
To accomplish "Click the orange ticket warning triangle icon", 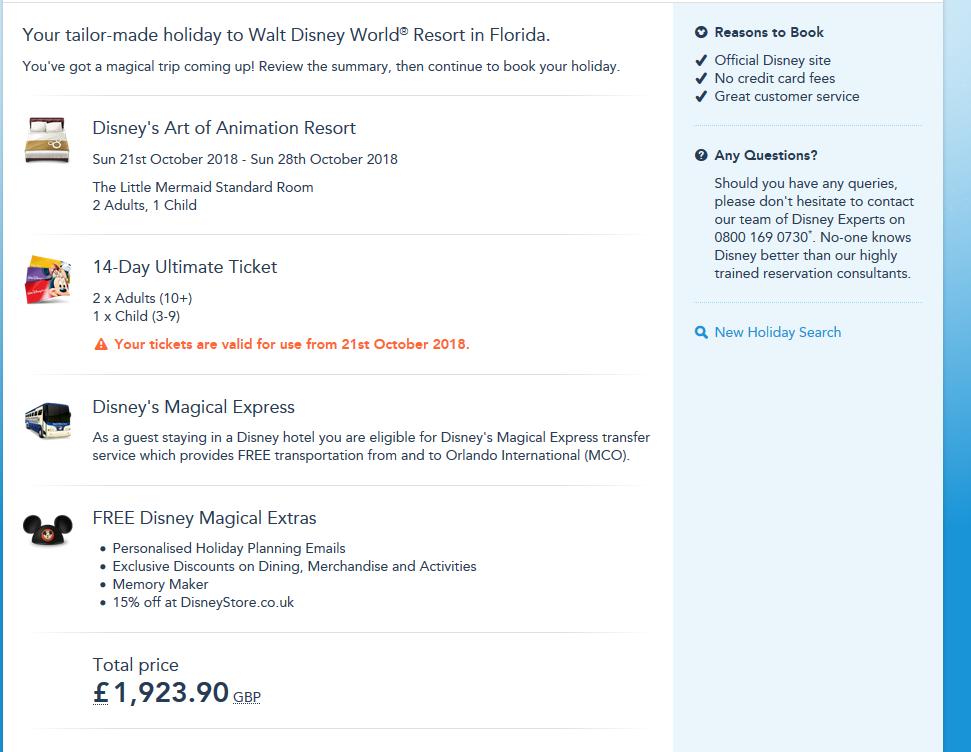I will pyautogui.click(x=100, y=345).
